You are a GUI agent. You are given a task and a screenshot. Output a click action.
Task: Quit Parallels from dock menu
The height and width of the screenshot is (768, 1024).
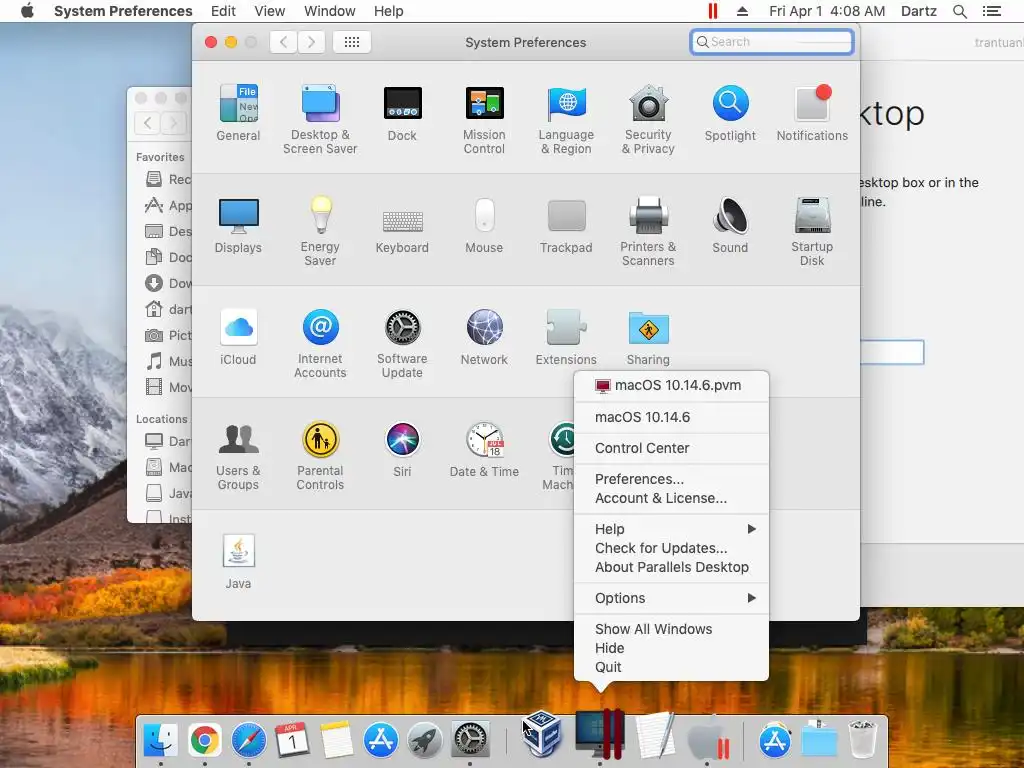point(671,667)
